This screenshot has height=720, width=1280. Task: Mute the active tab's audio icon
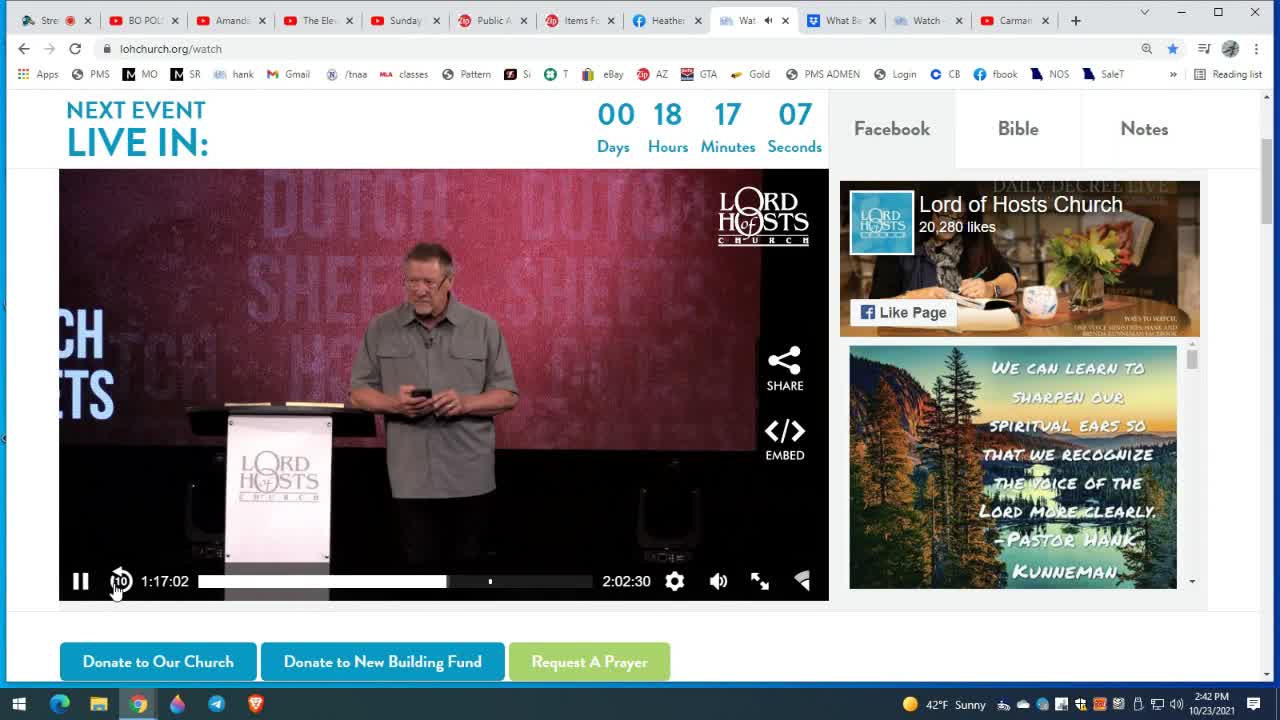coord(768,20)
